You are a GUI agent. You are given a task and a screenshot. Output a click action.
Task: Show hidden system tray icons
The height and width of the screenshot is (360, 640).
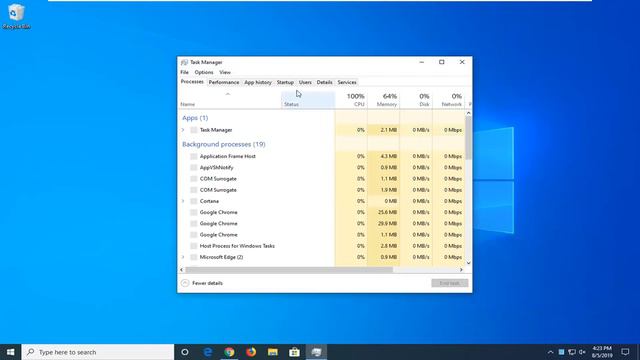point(550,352)
